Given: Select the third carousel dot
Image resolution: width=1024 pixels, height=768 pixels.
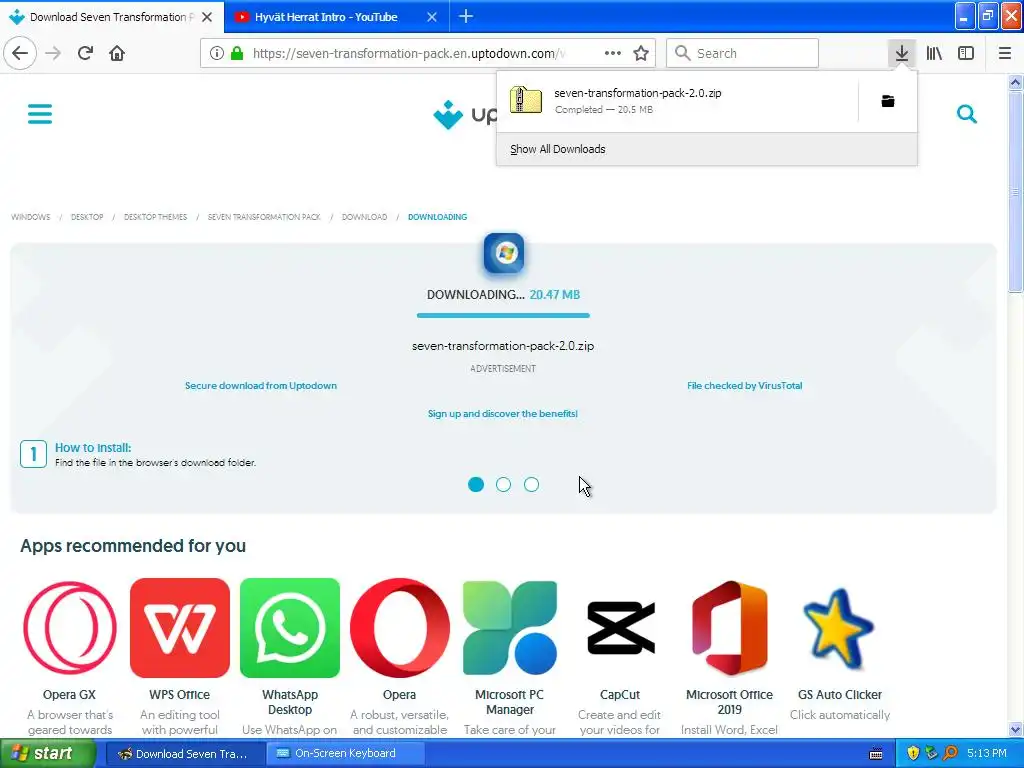Looking at the screenshot, I should (532, 485).
